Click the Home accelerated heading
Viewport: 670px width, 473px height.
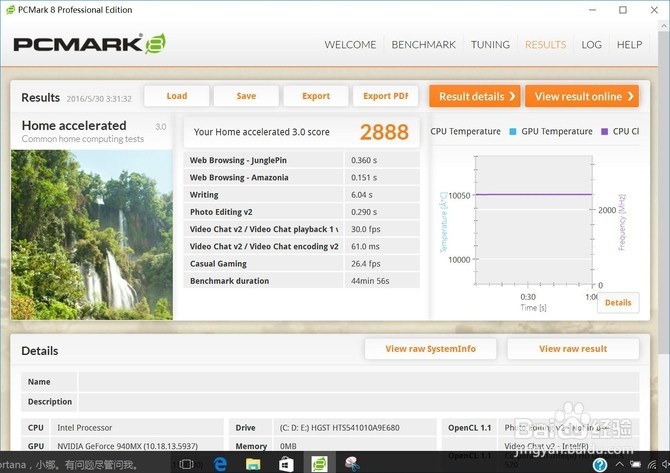coord(74,126)
